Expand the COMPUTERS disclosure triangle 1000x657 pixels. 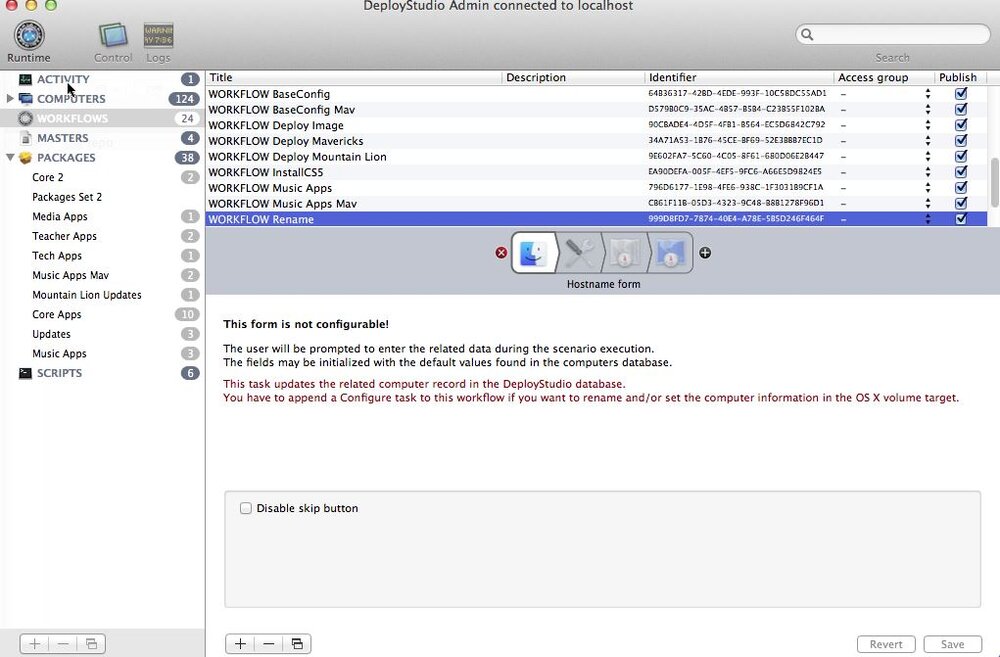click(10, 98)
